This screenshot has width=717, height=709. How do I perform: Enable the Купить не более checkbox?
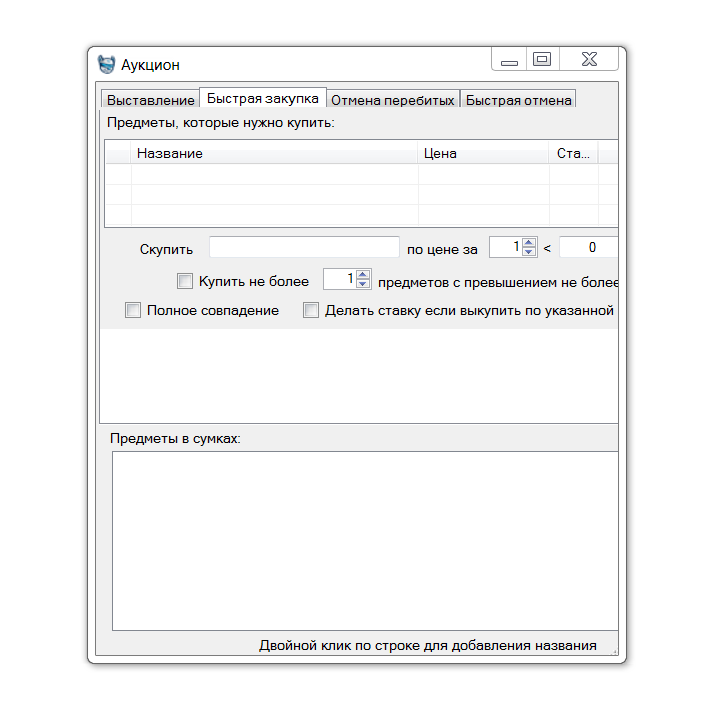click(x=185, y=282)
